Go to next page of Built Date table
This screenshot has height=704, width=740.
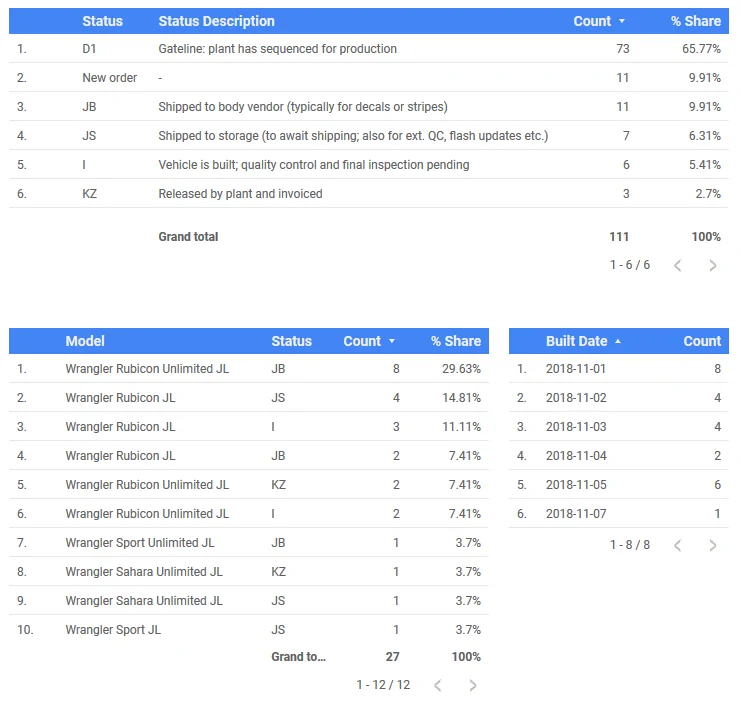[x=713, y=545]
